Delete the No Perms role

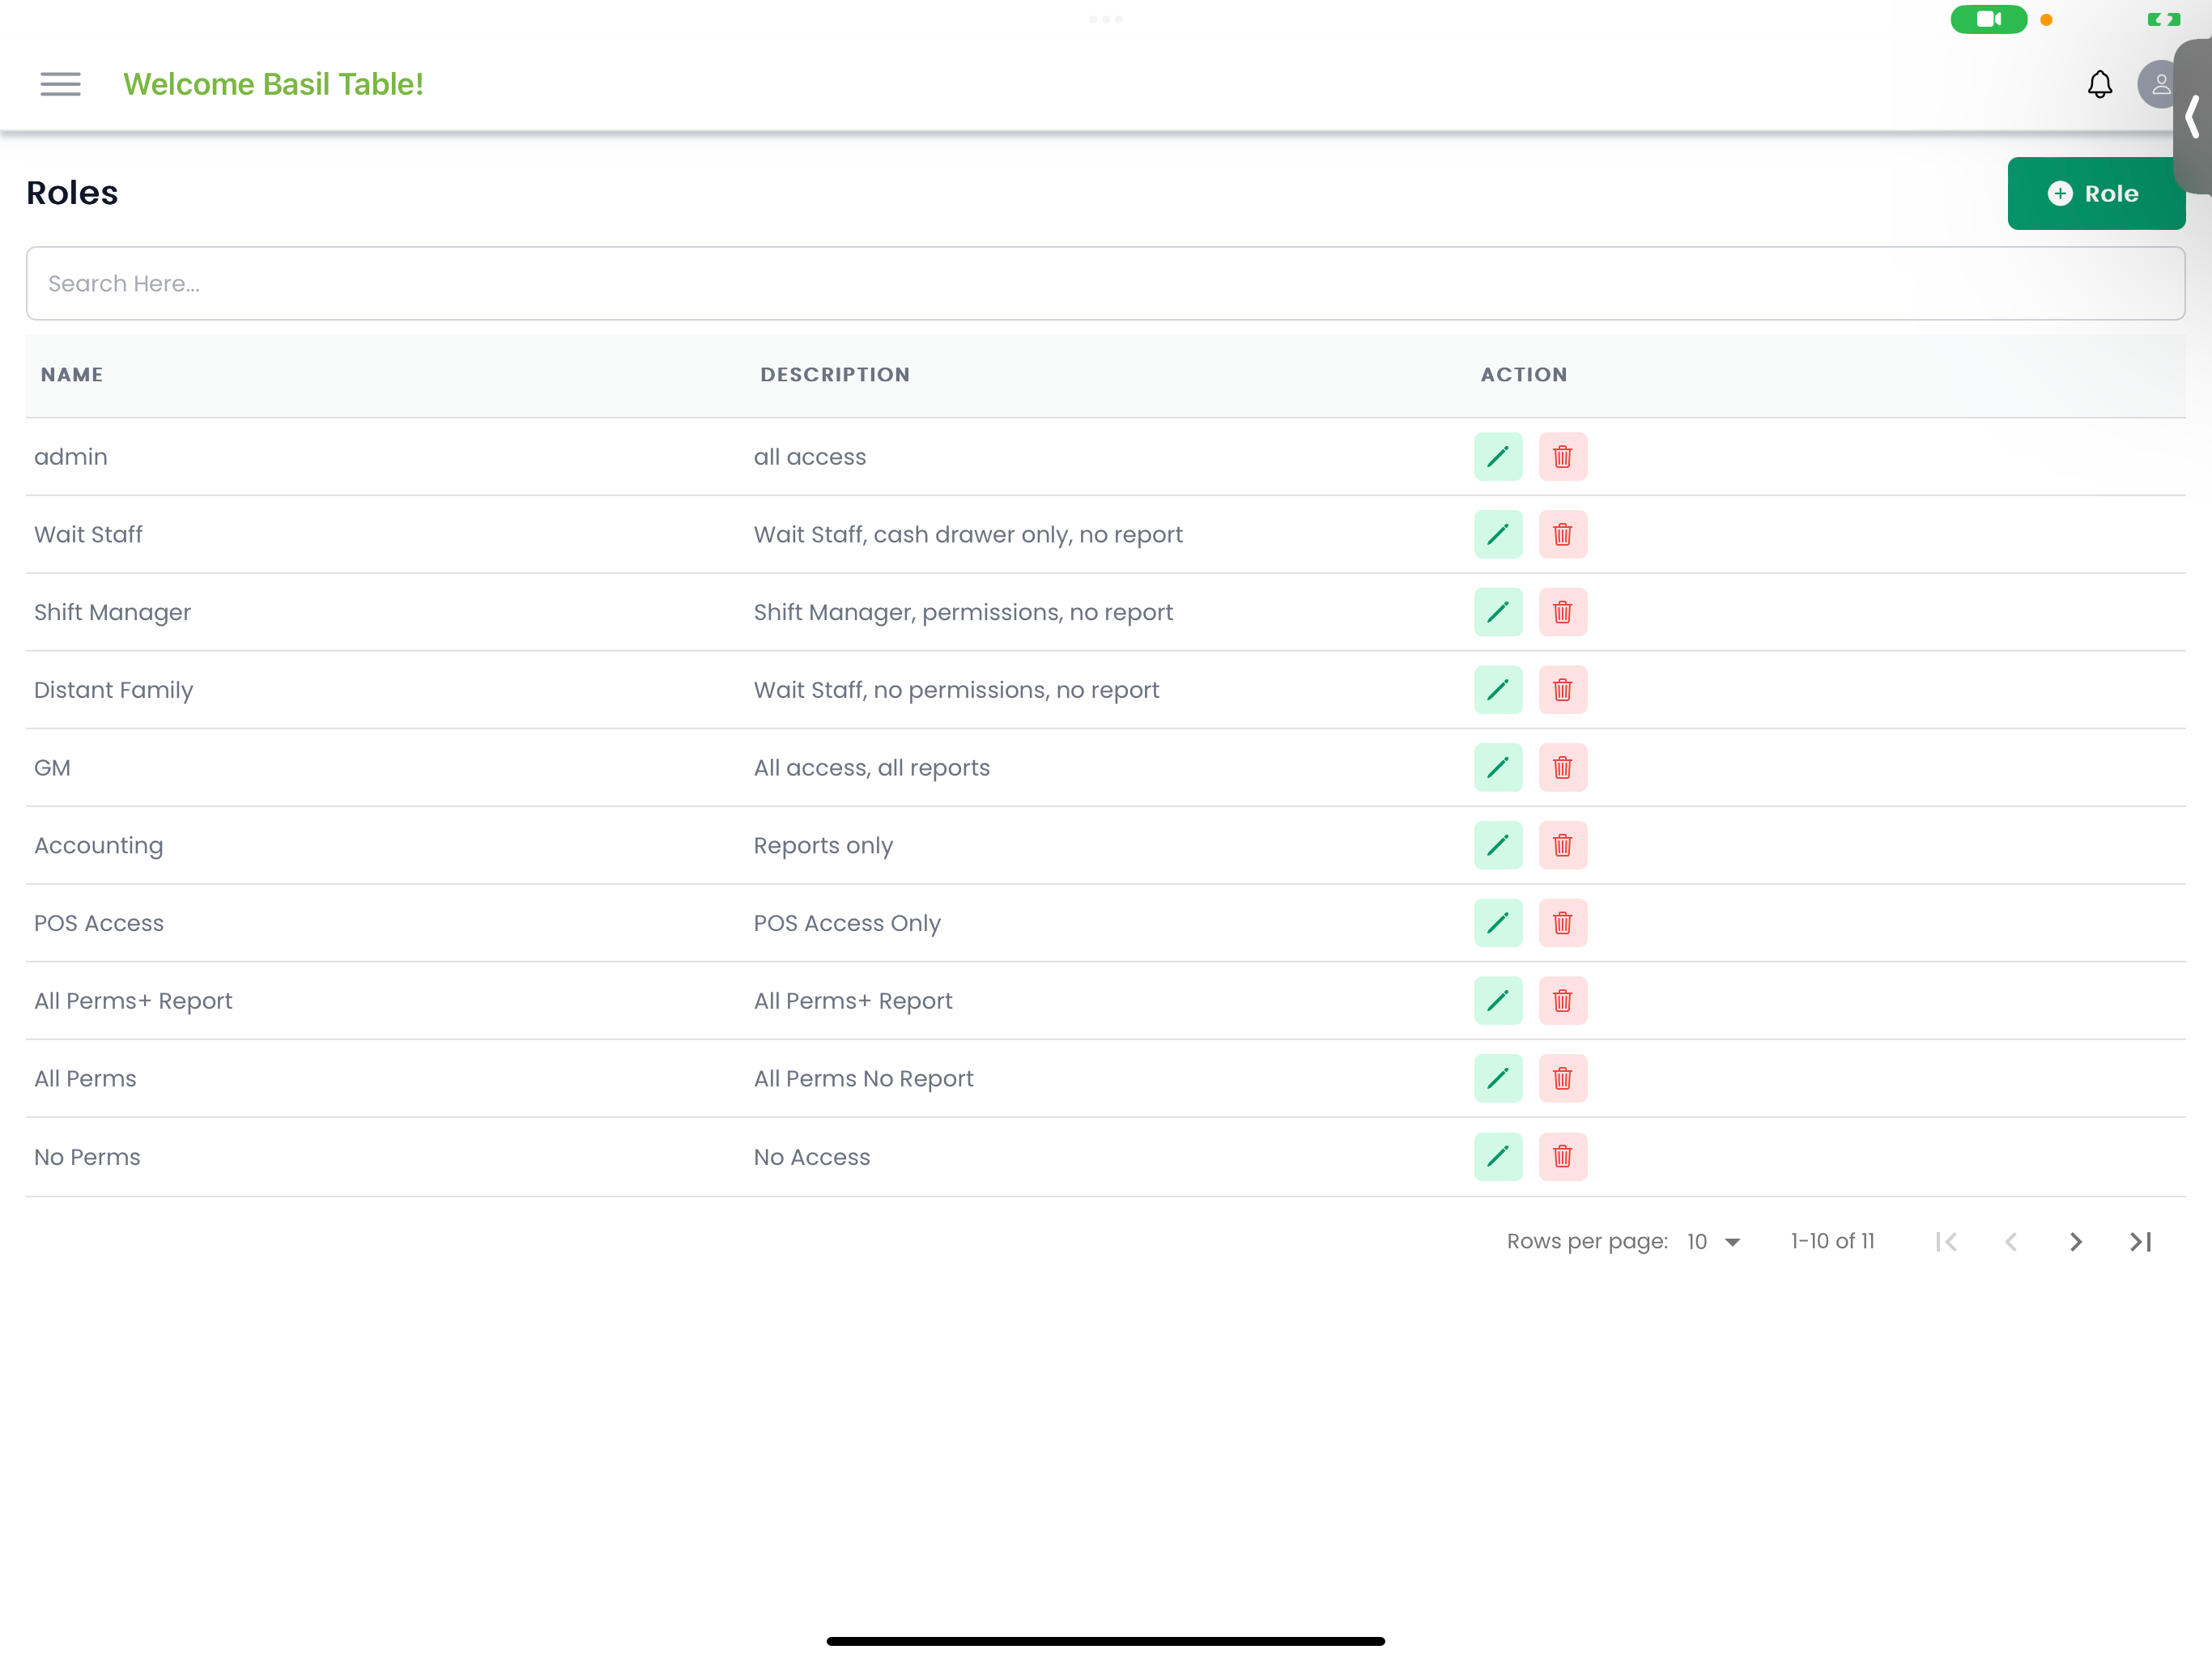[x=1562, y=1157]
